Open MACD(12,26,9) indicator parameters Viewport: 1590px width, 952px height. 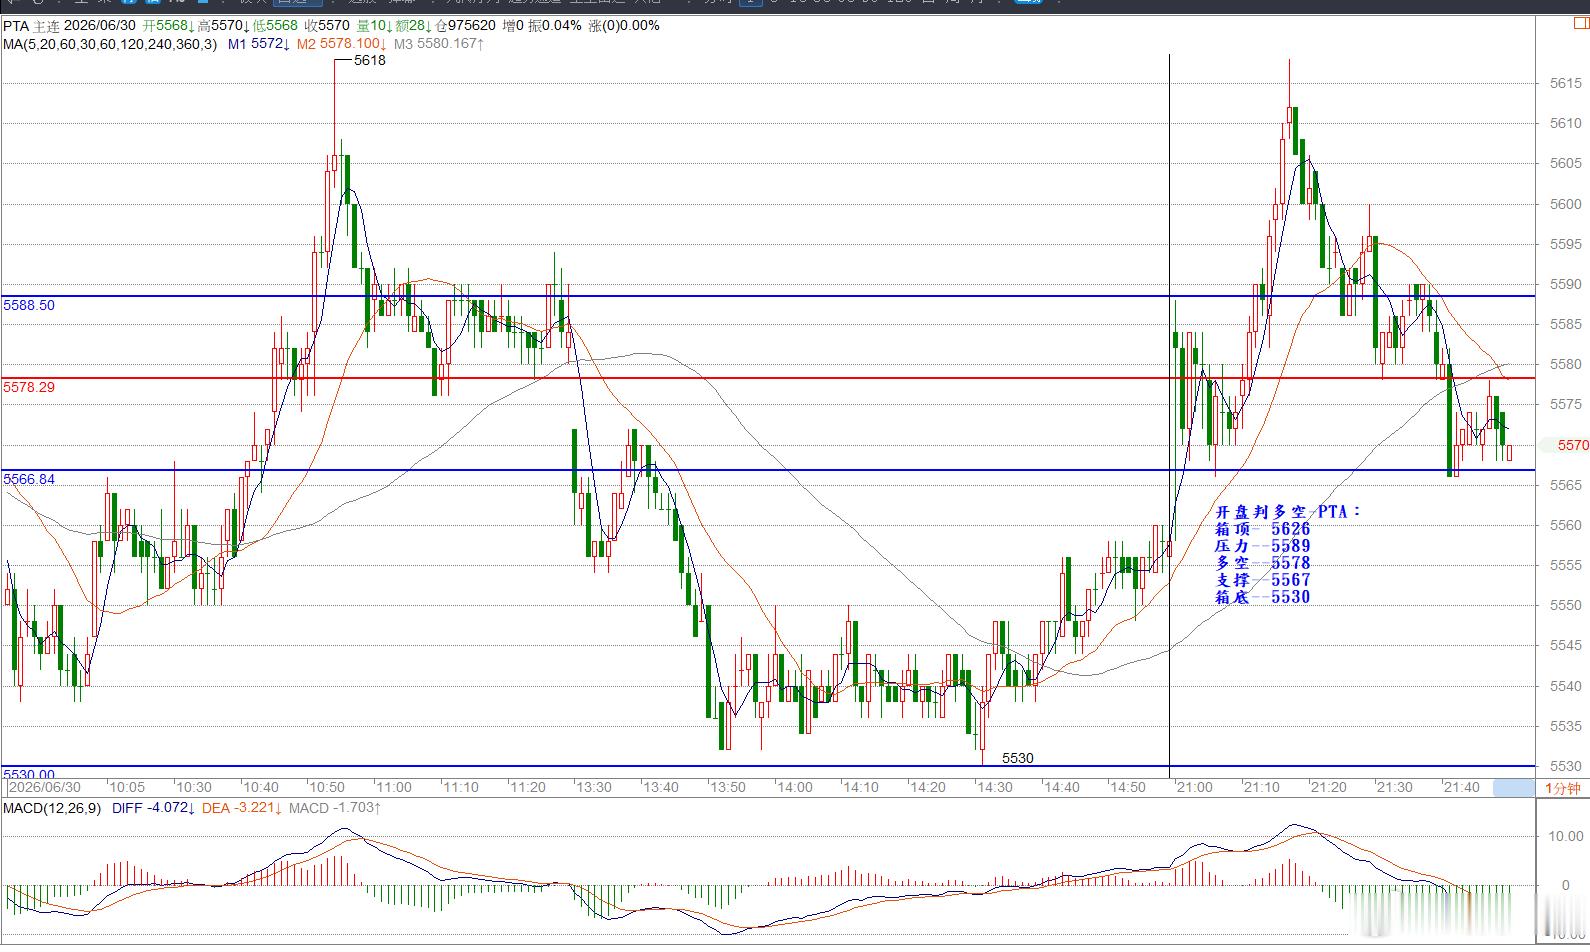click(51, 808)
